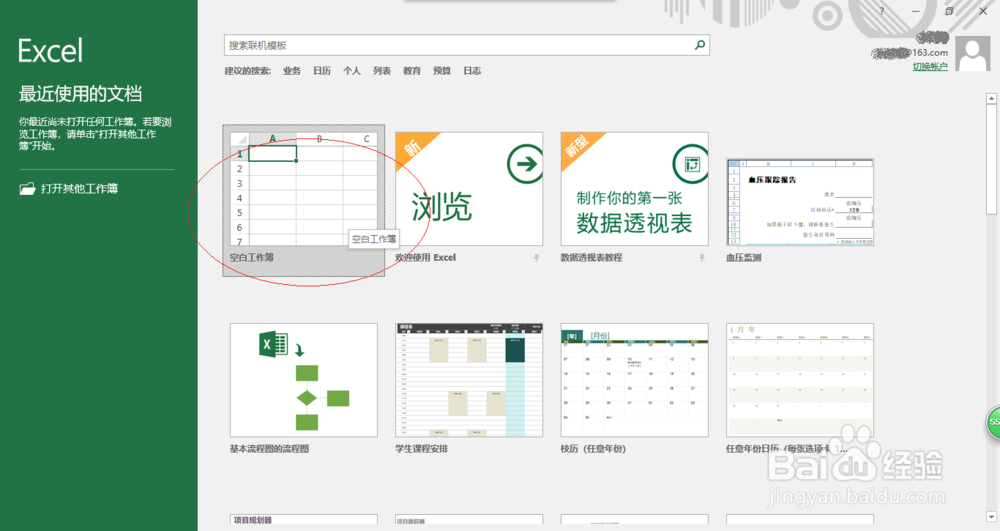Close the Excel window

click(983, 11)
